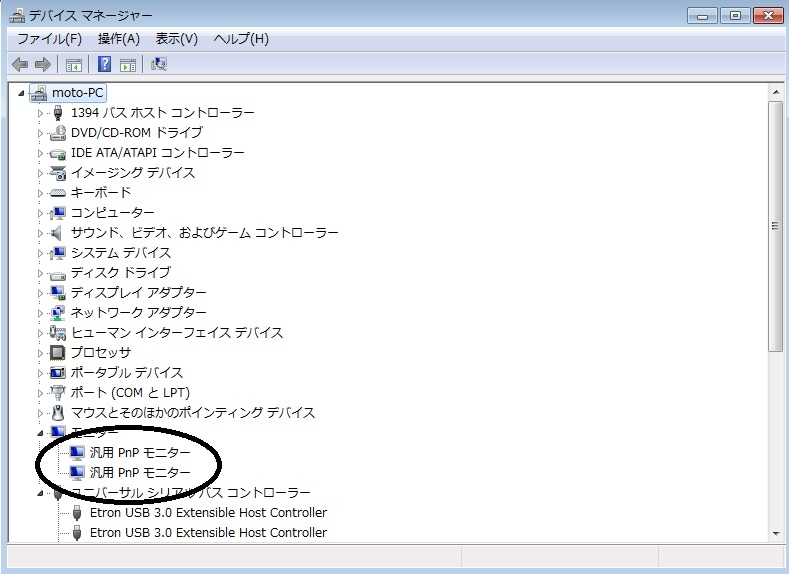The image size is (789, 574).
Task: Click the ディスク ドライブ drive icon
Action: point(58,275)
